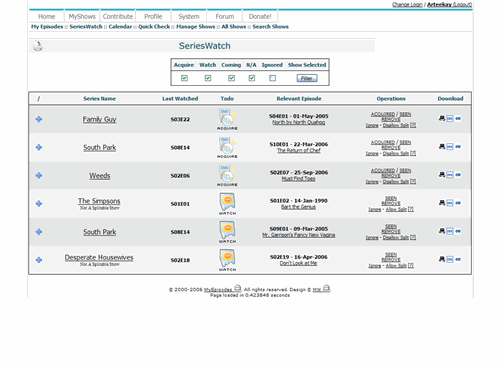Screen dimensions: 500x368
Task: Expand The Simpsons row blue plus
Action: (x=39, y=203)
